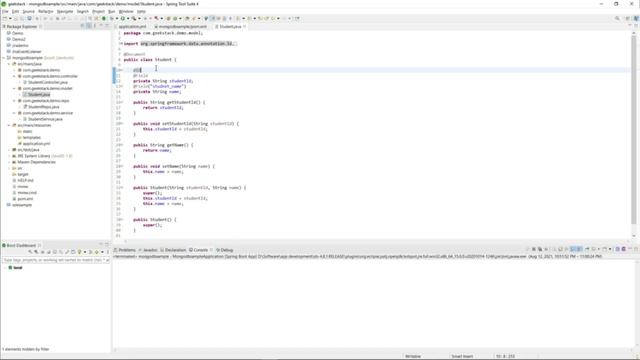Viewport: 640px width, 360px height.
Task: Expand the Maven Dependencies node
Action: [x=9, y=162]
